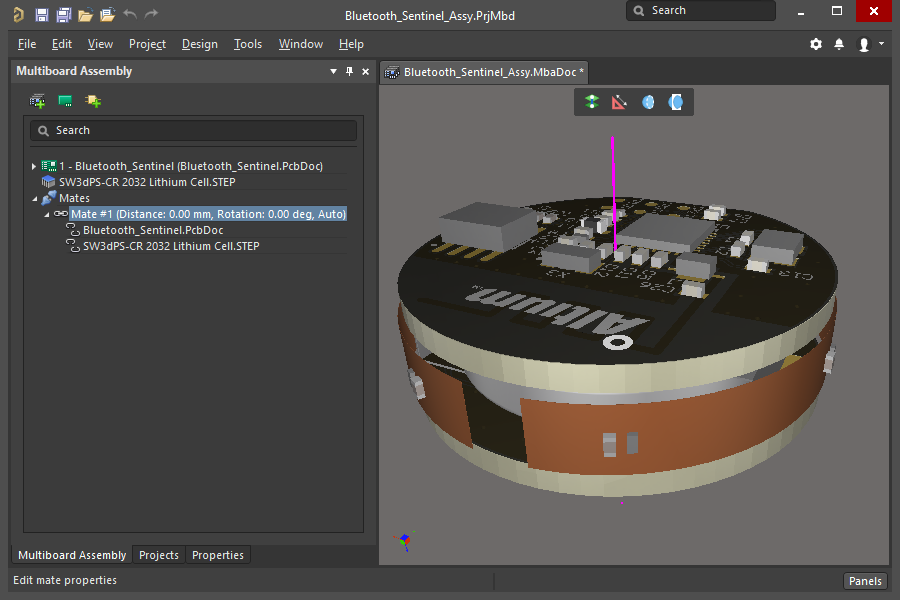Click the Panels button

(x=865, y=581)
